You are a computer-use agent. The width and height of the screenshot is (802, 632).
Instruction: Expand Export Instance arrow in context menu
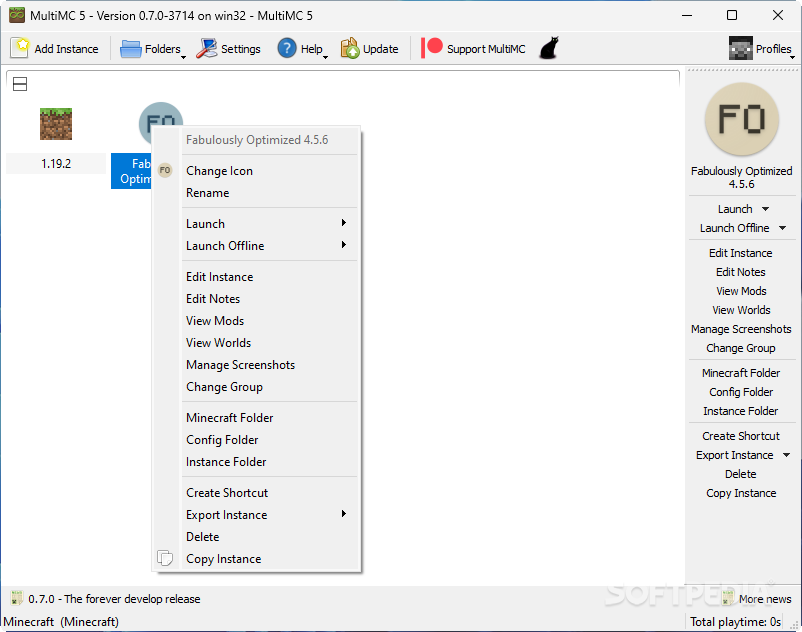click(344, 514)
